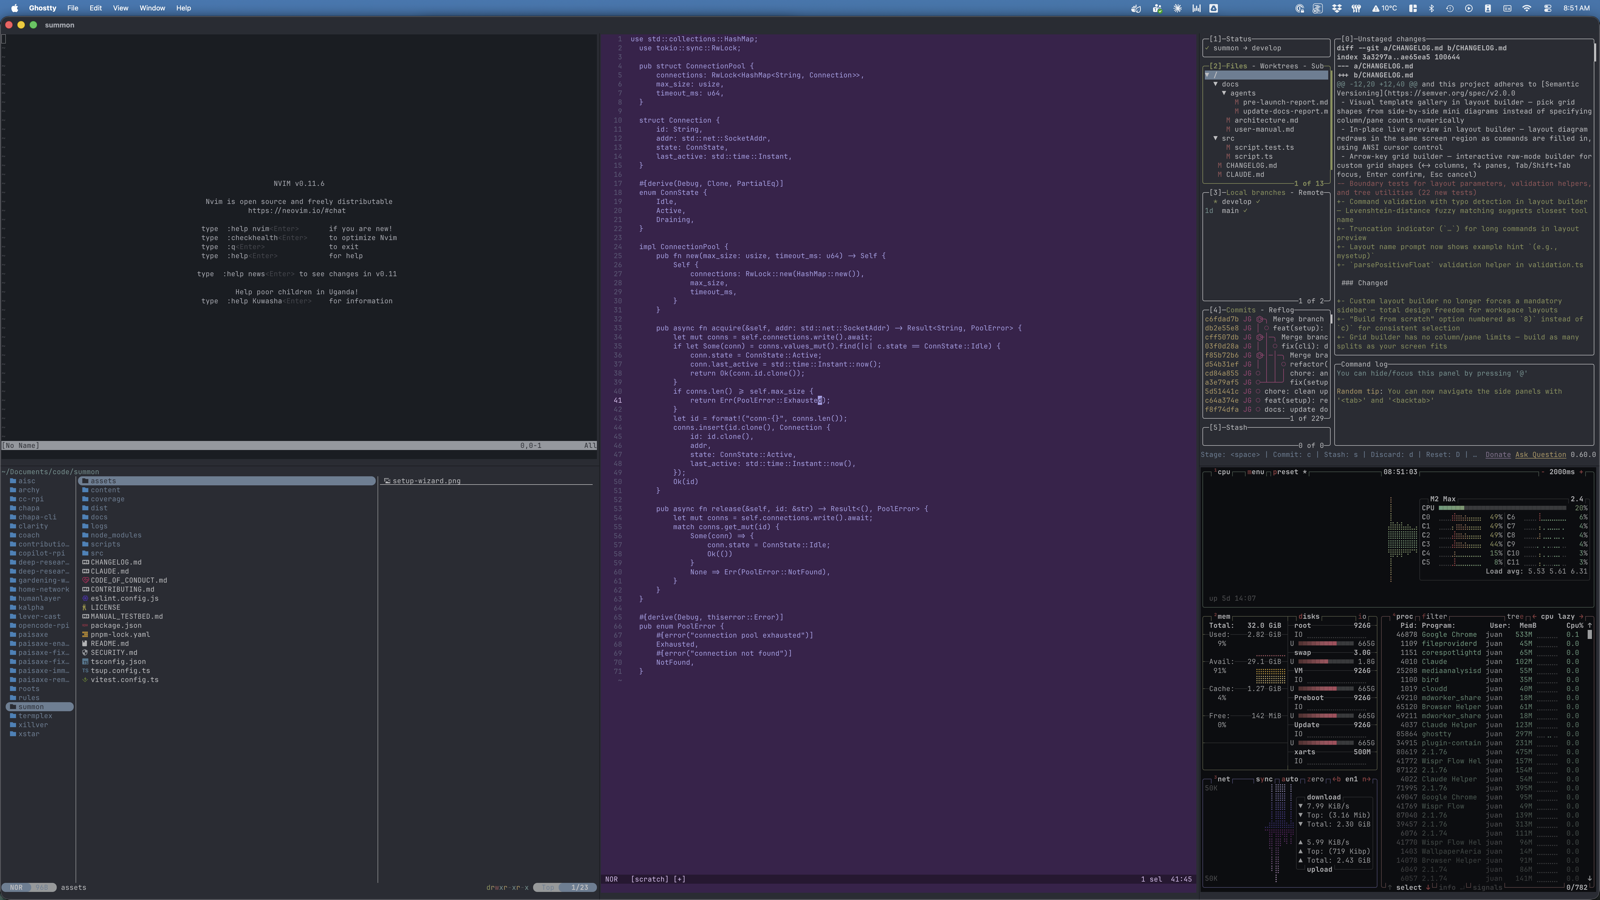Click the image icon beside setup-wizard.png
The height and width of the screenshot is (900, 1600).
coord(385,480)
